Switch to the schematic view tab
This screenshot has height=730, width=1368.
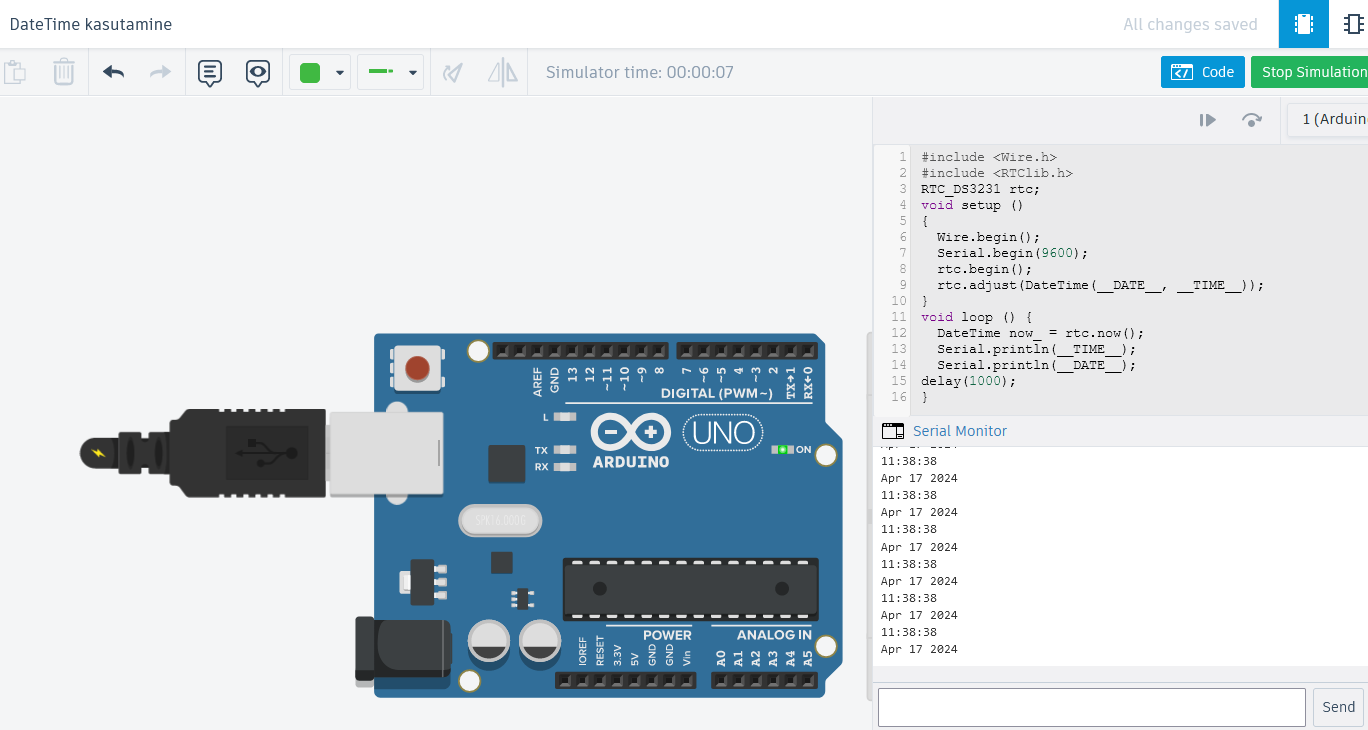coord(1352,24)
